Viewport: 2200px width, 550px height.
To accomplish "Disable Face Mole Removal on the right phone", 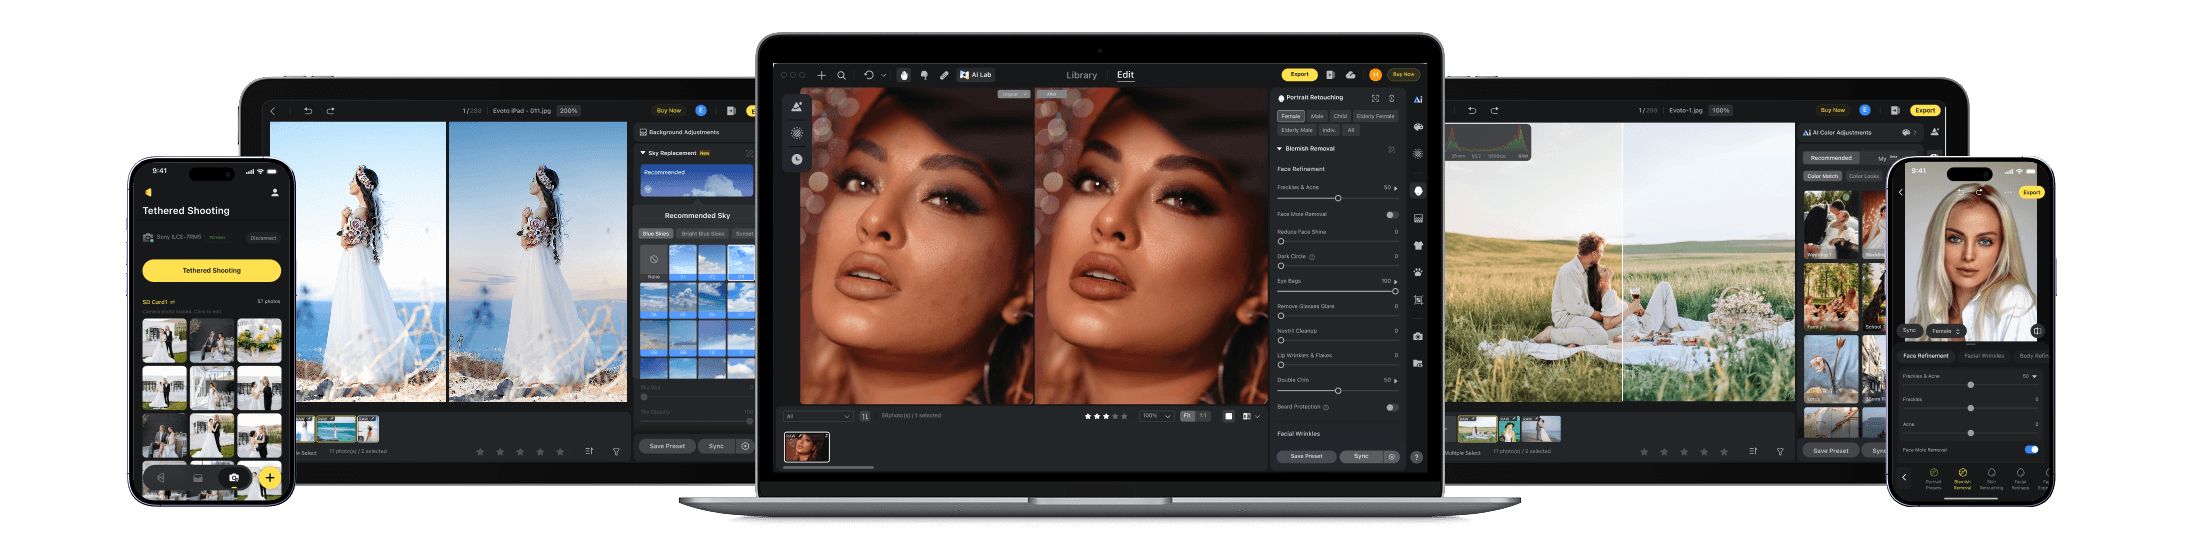I will point(2031,450).
